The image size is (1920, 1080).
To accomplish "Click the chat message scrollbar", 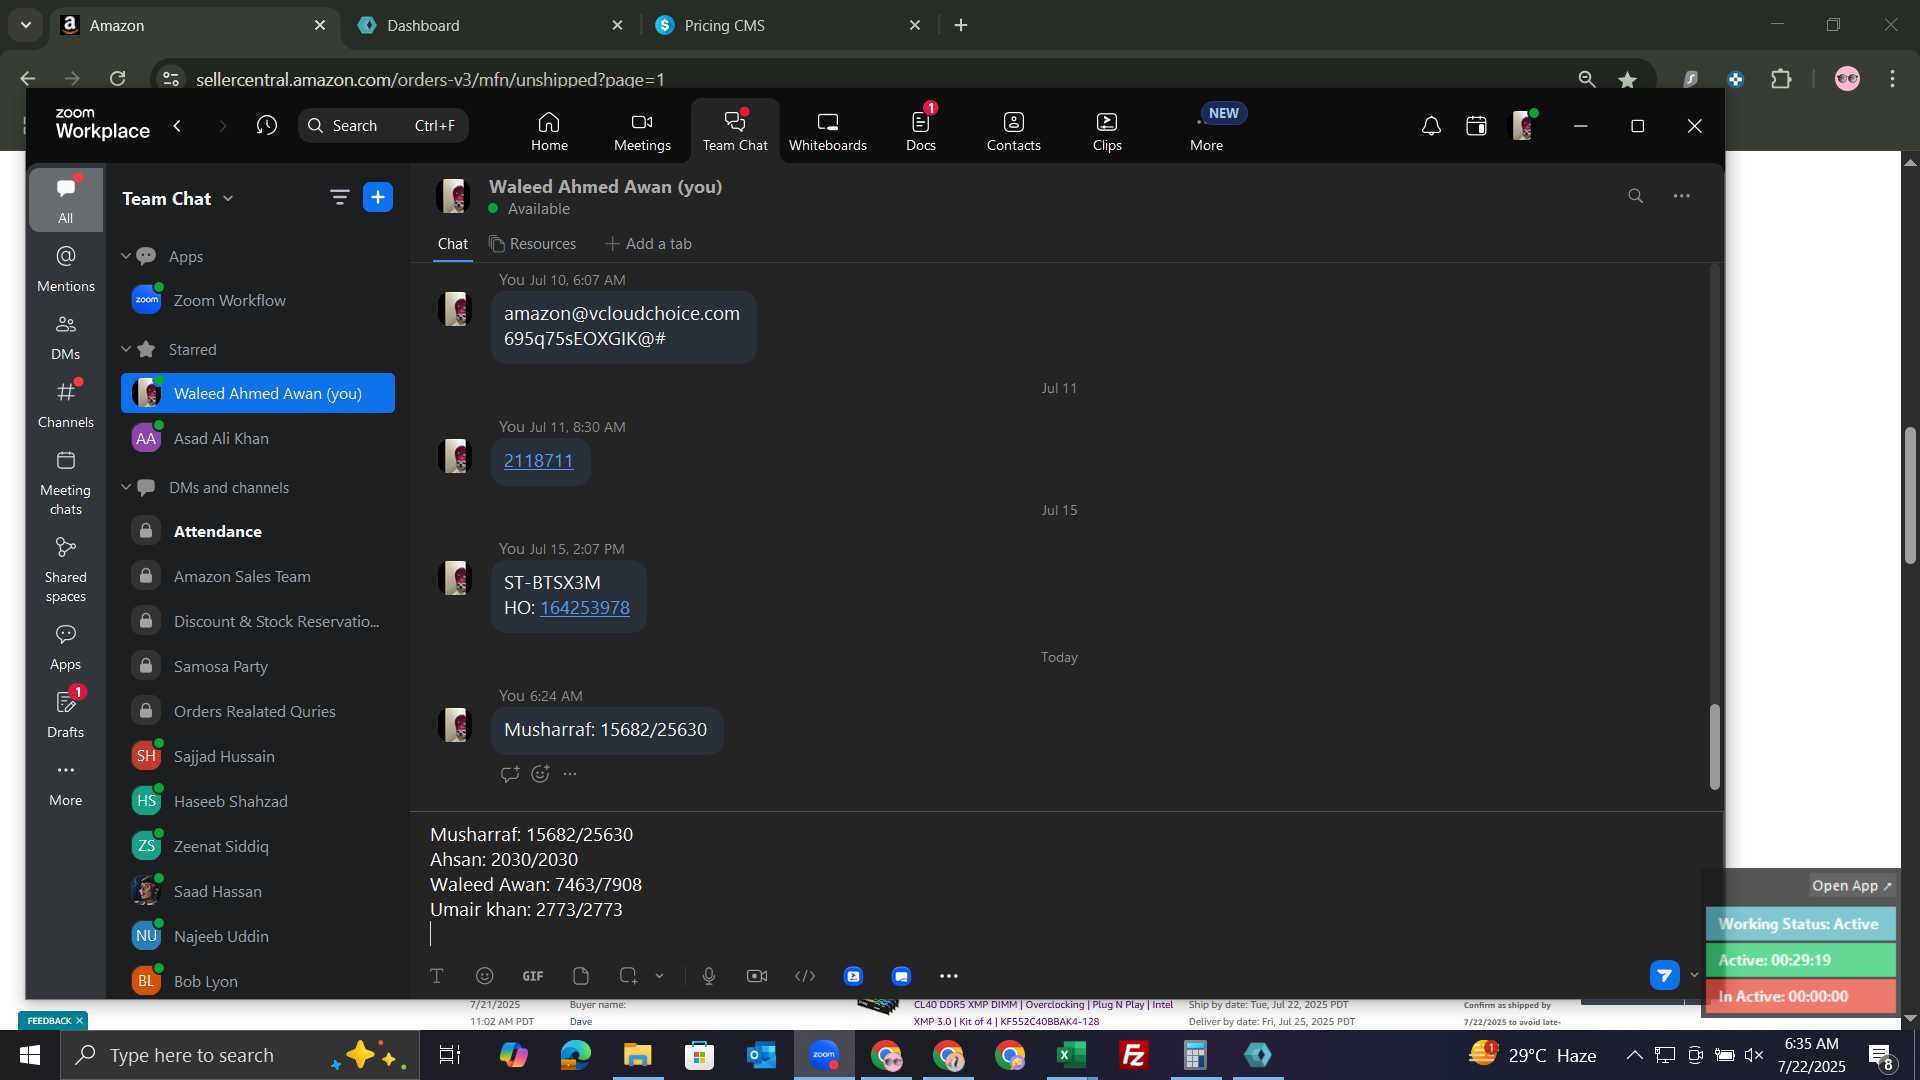I will (1714, 746).
